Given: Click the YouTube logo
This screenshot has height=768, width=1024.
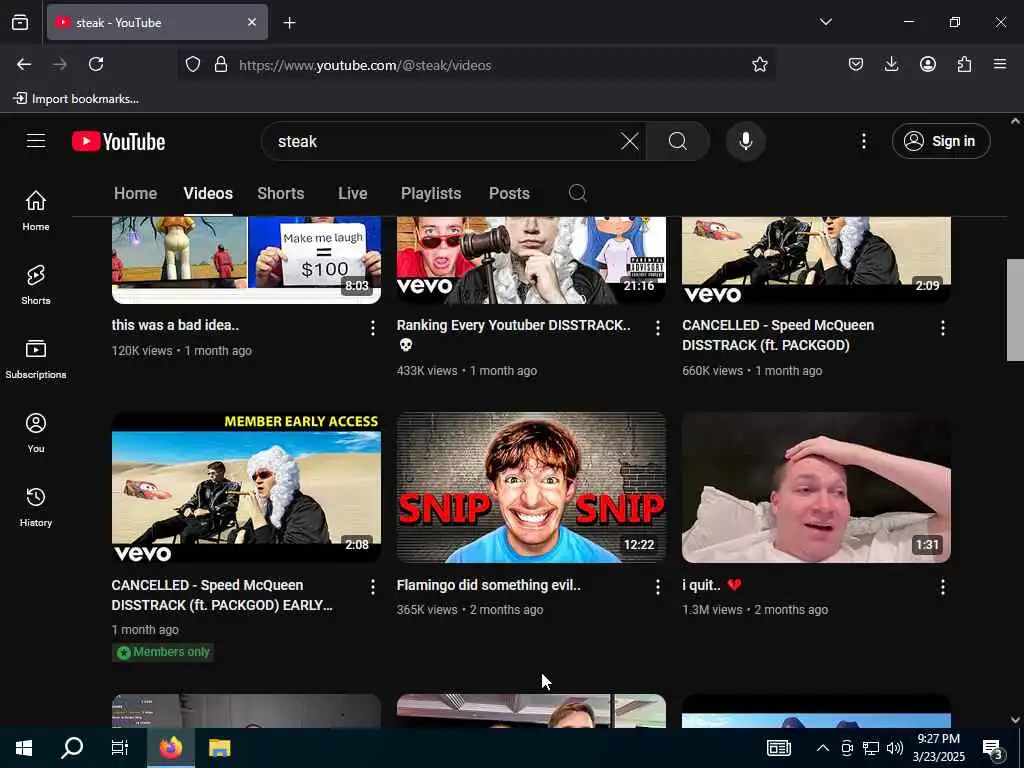Looking at the screenshot, I should 118,141.
